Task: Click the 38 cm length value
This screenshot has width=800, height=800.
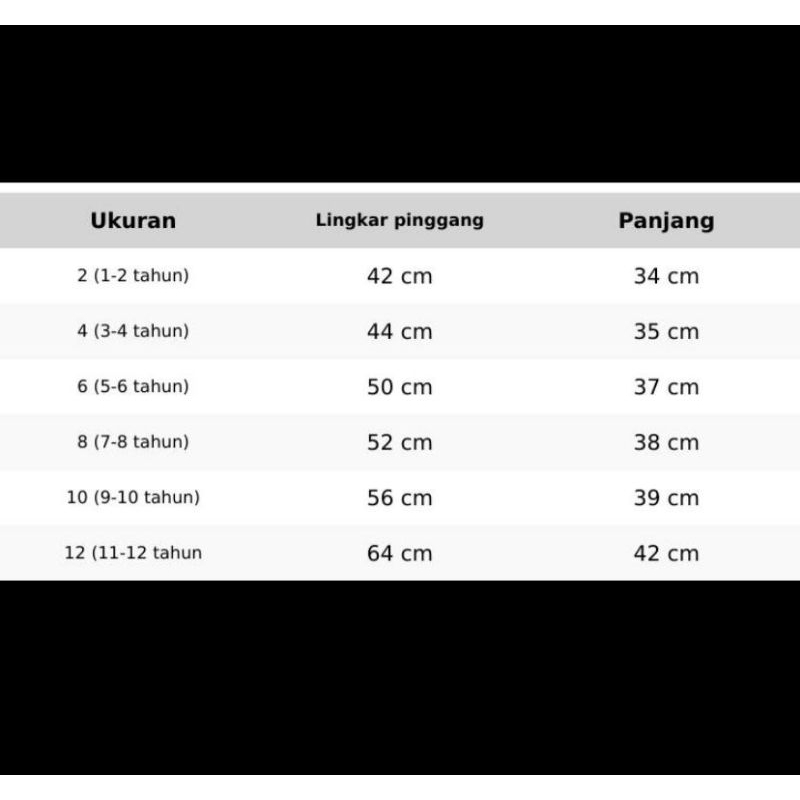Action: (x=666, y=442)
